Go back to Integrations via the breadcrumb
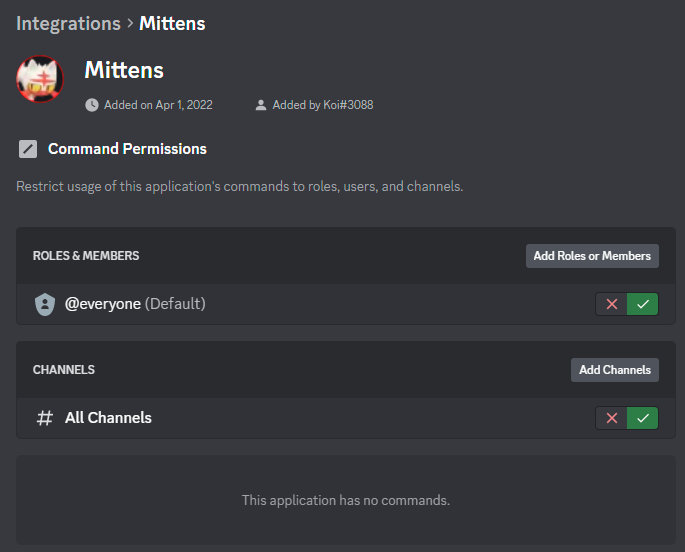Viewport: 685px width, 552px height. (x=67, y=23)
